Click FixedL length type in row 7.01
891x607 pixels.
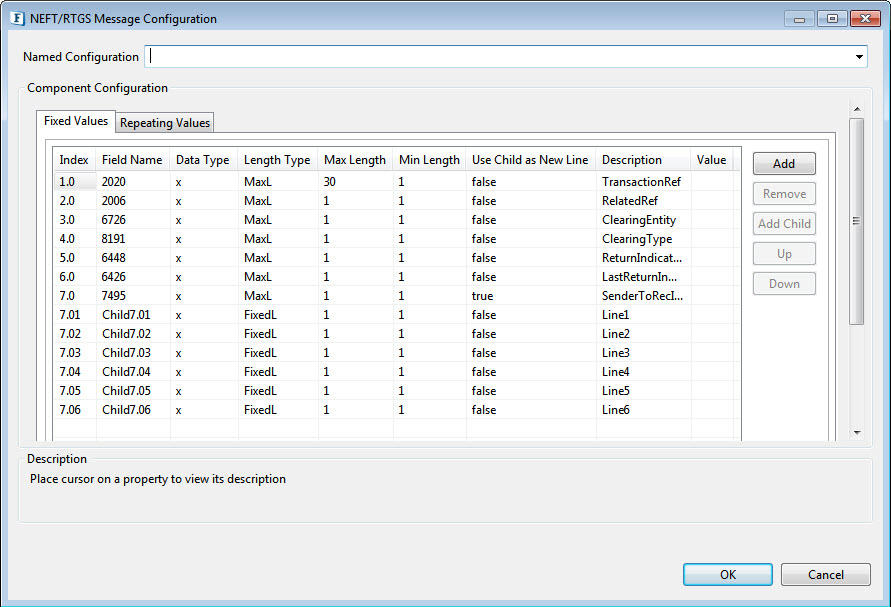click(260, 315)
